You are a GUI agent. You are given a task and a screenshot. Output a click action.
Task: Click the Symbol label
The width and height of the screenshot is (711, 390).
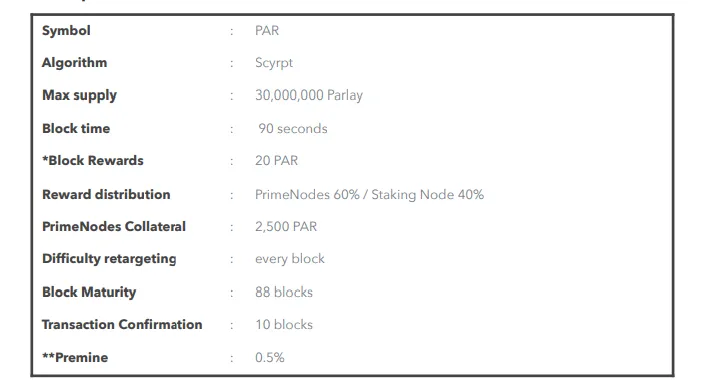[66, 31]
